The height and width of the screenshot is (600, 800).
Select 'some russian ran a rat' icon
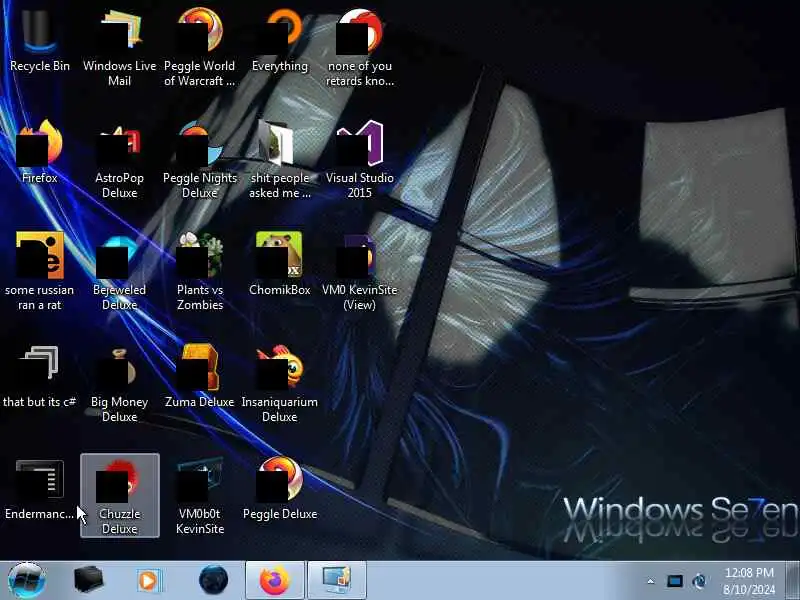tap(39, 271)
